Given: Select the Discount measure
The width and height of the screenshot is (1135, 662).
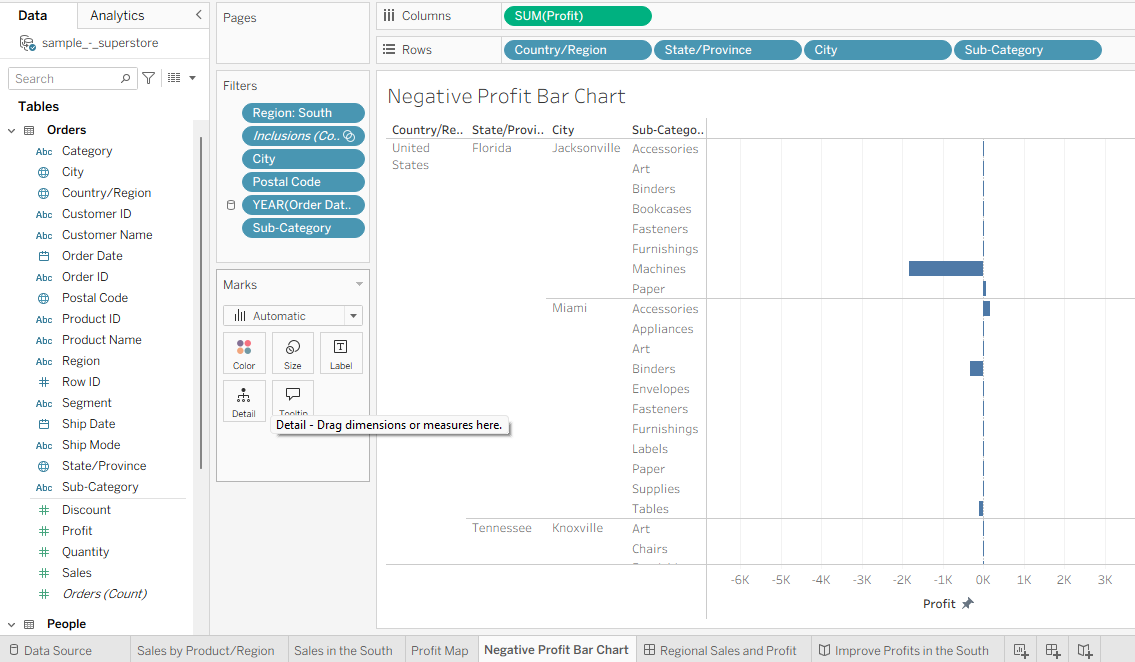Looking at the screenshot, I should coord(86,510).
